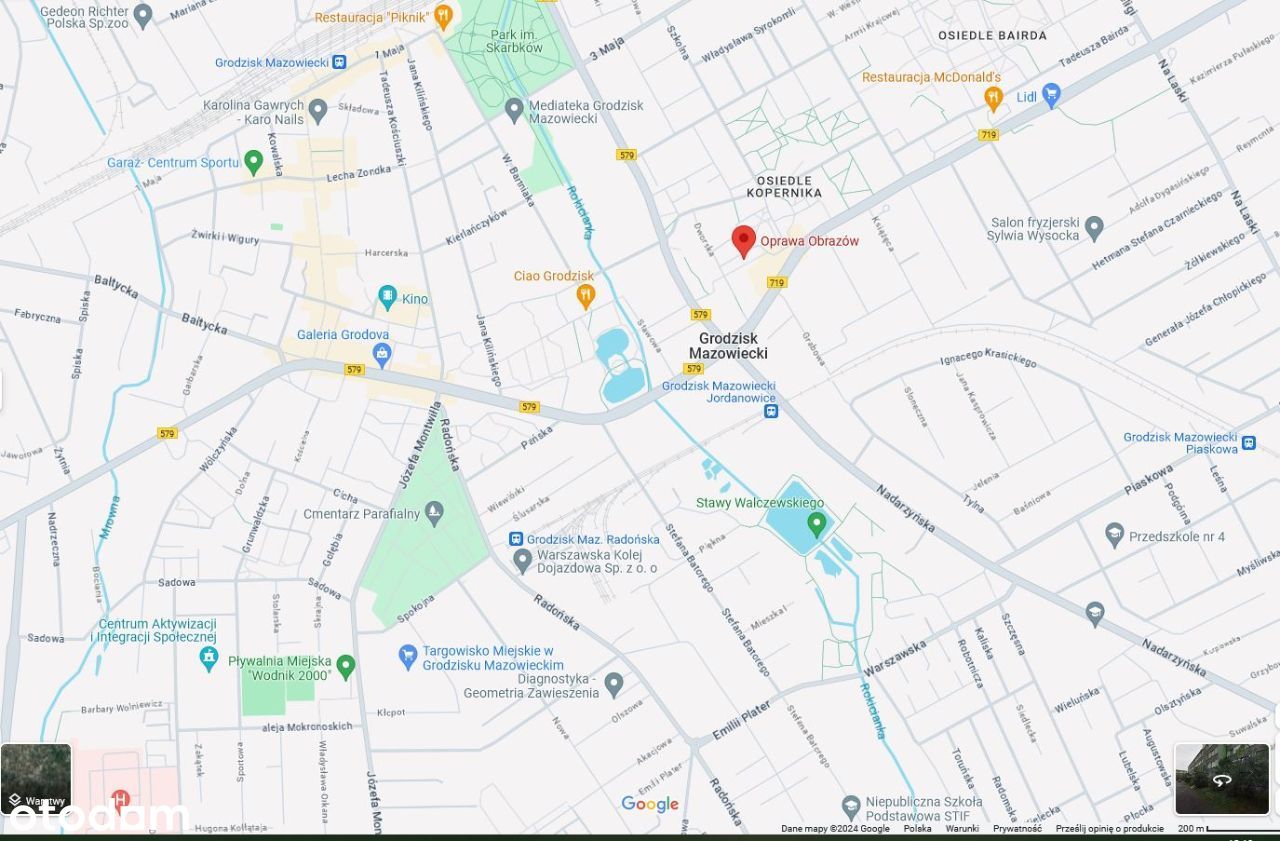Viewport: 1280px width, 841px height.
Task: Click the Oprawa Obrazów red label
Action: pyautogui.click(x=810, y=241)
